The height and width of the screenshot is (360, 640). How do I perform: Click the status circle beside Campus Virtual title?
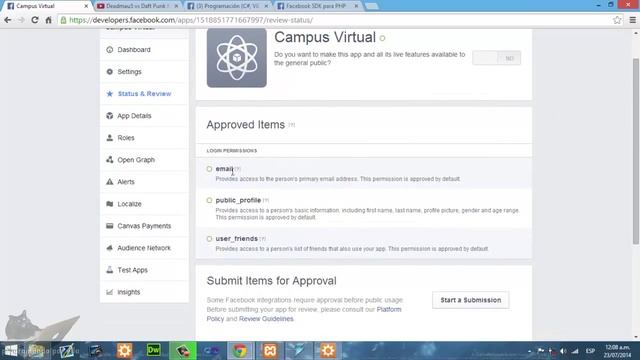tap(382, 38)
